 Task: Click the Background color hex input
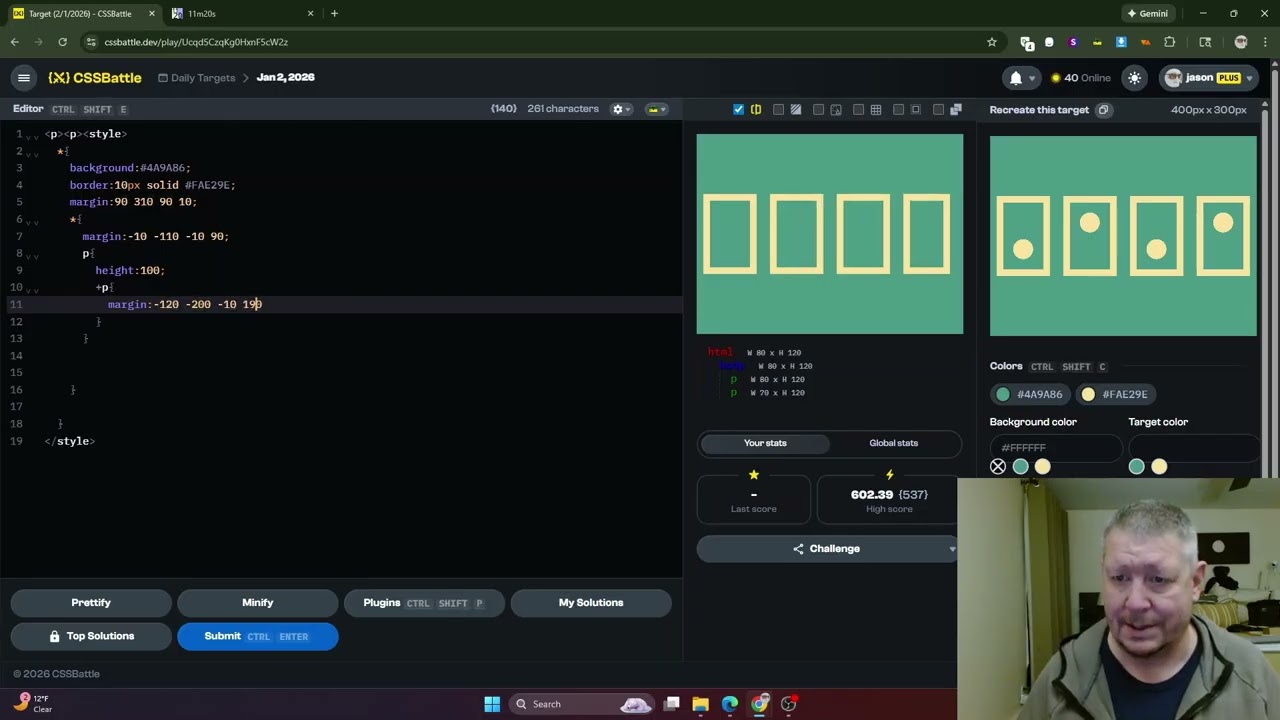(1055, 447)
